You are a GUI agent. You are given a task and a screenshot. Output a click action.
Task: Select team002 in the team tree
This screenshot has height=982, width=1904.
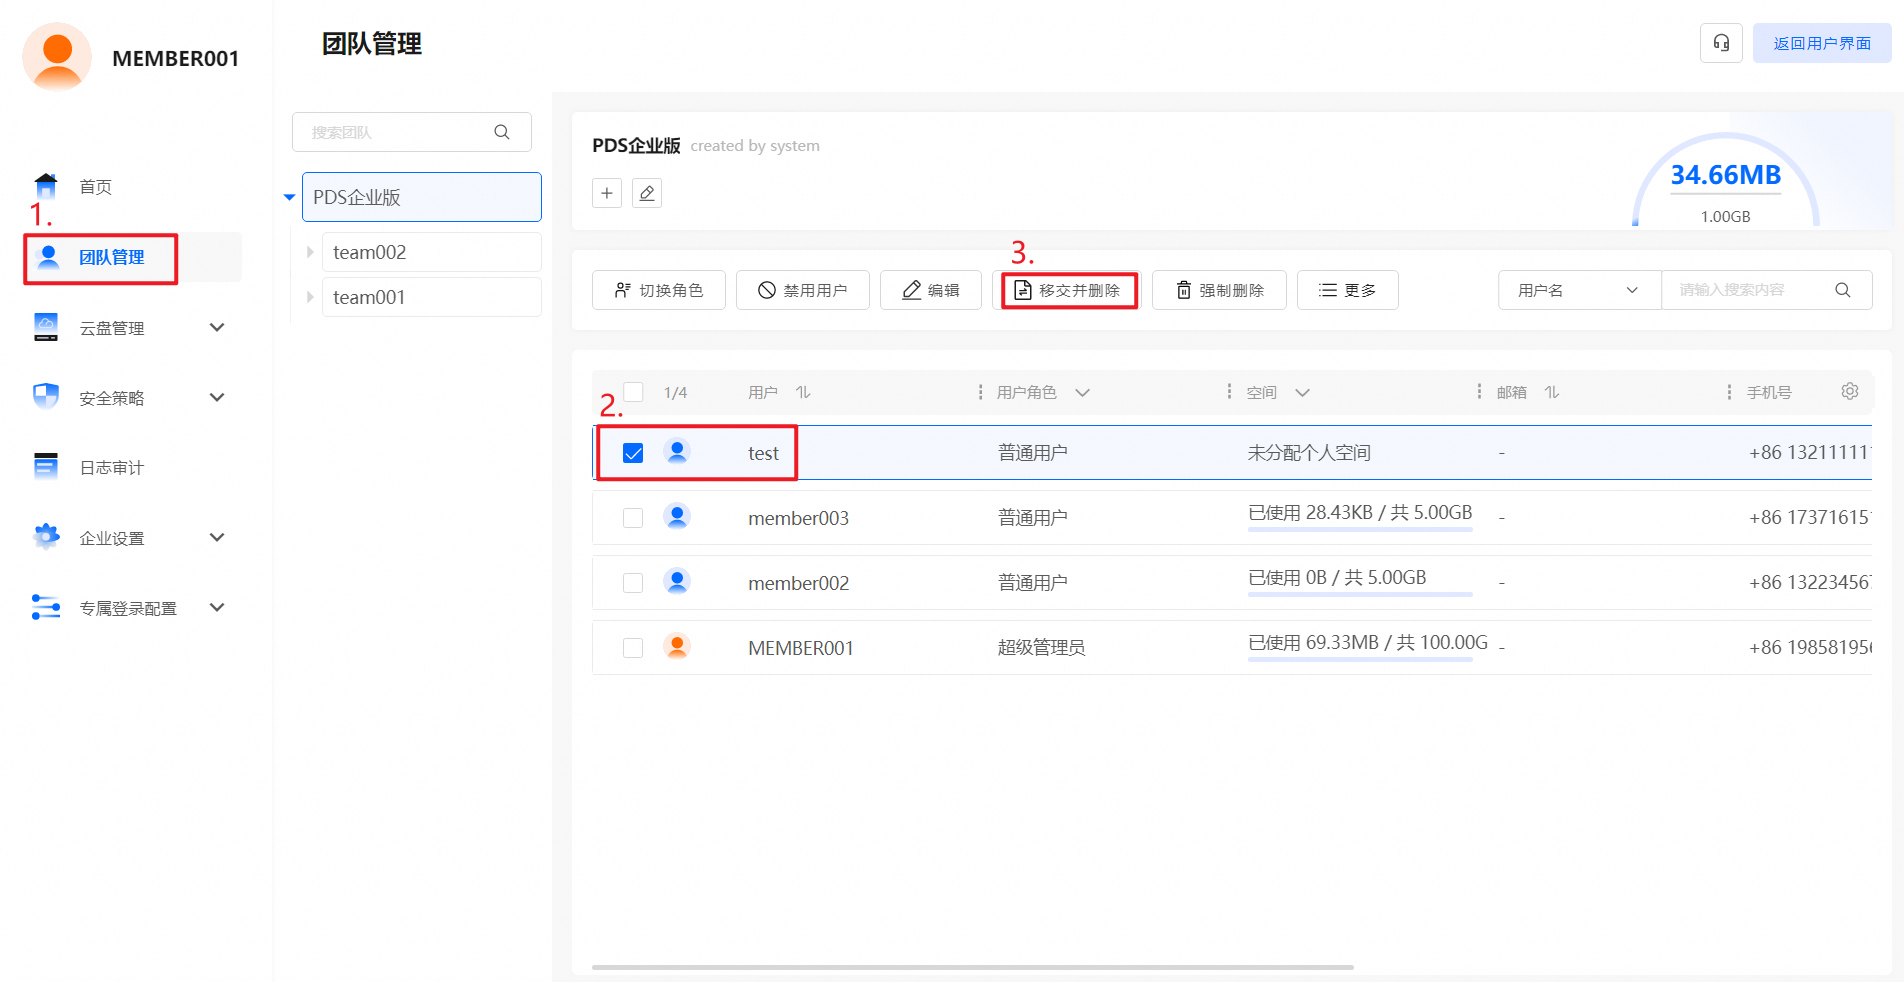(x=432, y=252)
